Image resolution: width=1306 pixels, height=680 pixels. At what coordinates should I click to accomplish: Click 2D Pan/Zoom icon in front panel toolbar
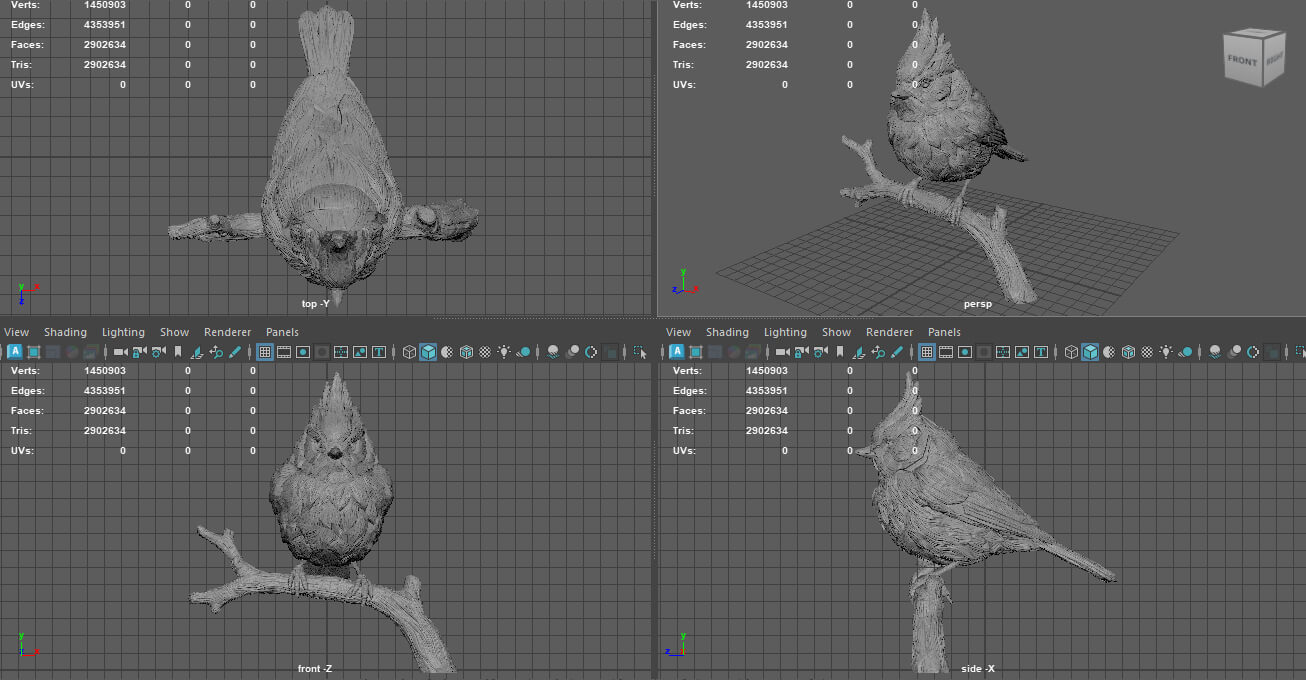216,352
